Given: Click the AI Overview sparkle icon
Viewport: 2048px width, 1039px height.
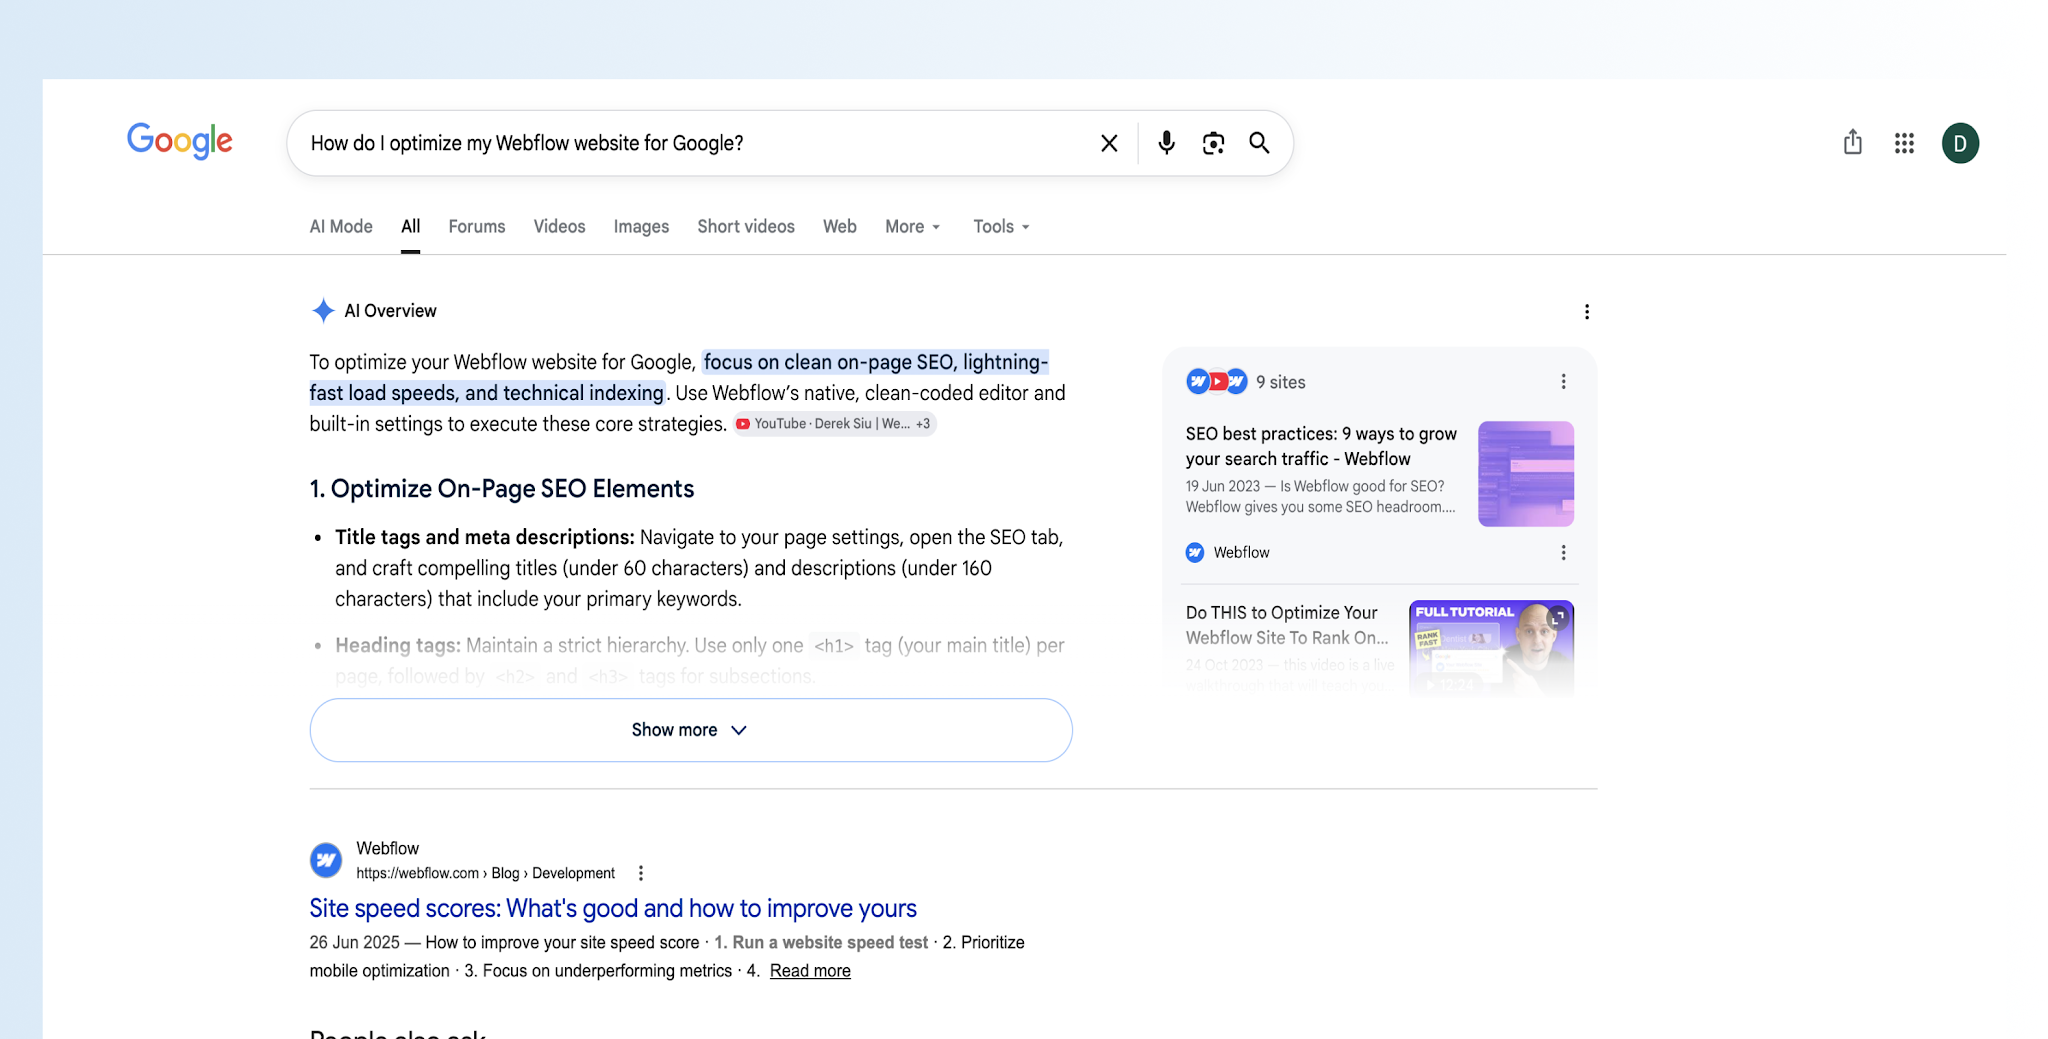Looking at the screenshot, I should click(323, 311).
